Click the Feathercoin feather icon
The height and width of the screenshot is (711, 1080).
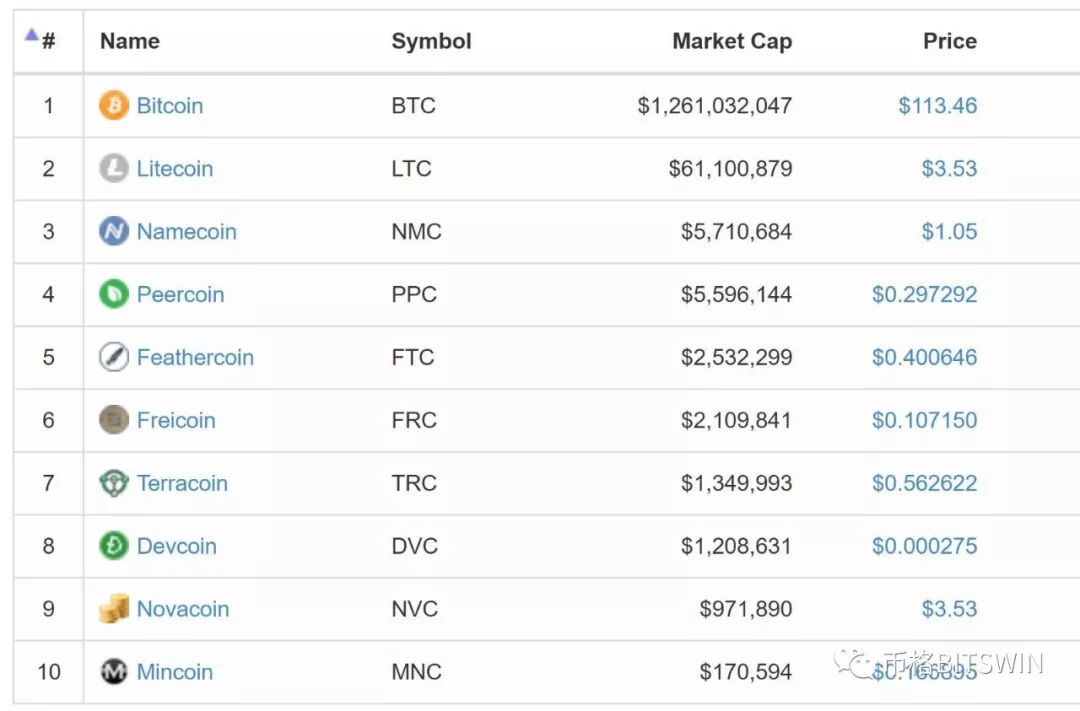[x=114, y=357]
